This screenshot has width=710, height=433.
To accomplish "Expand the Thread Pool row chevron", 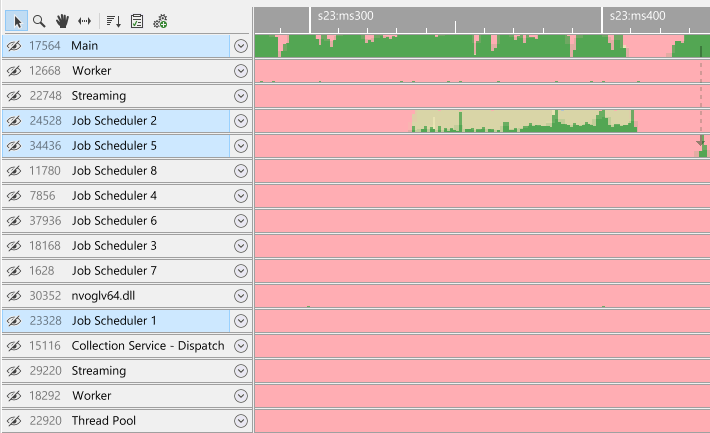I will coord(241,421).
